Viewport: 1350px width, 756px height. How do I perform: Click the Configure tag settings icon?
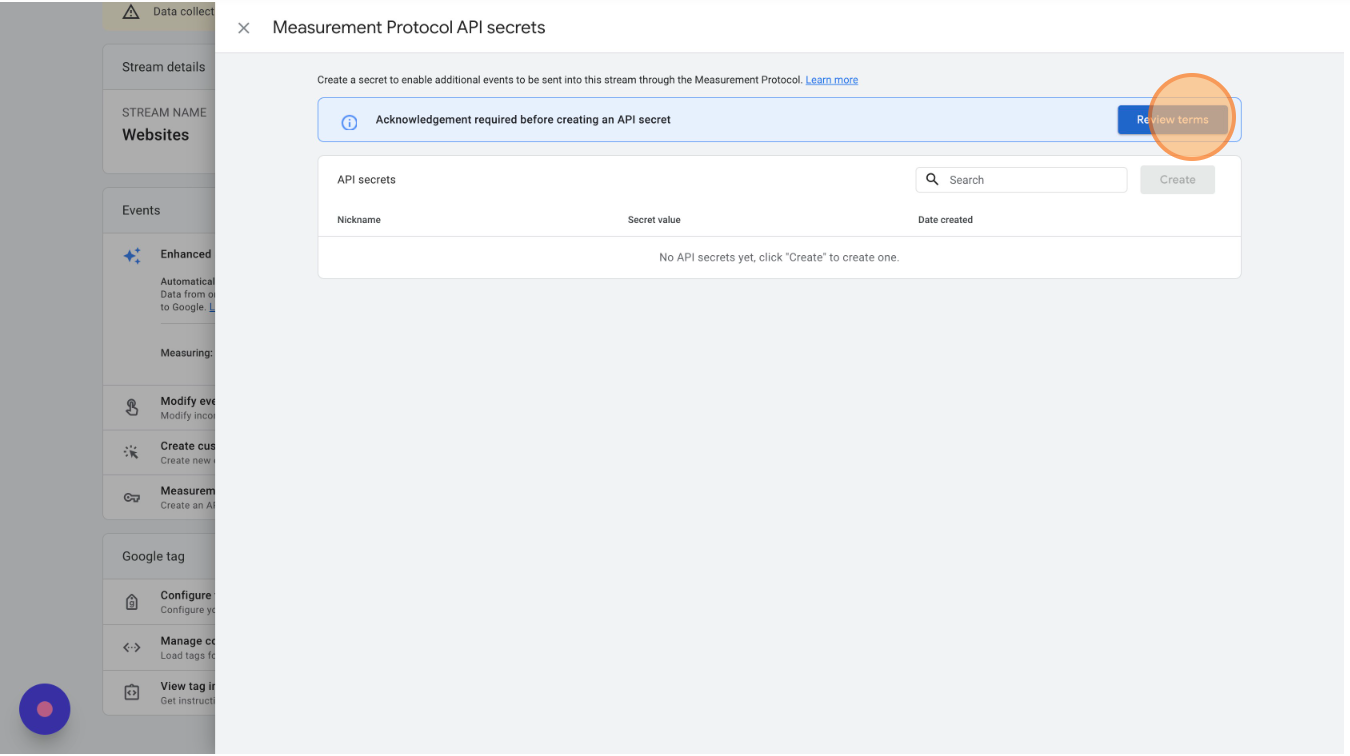[132, 602]
